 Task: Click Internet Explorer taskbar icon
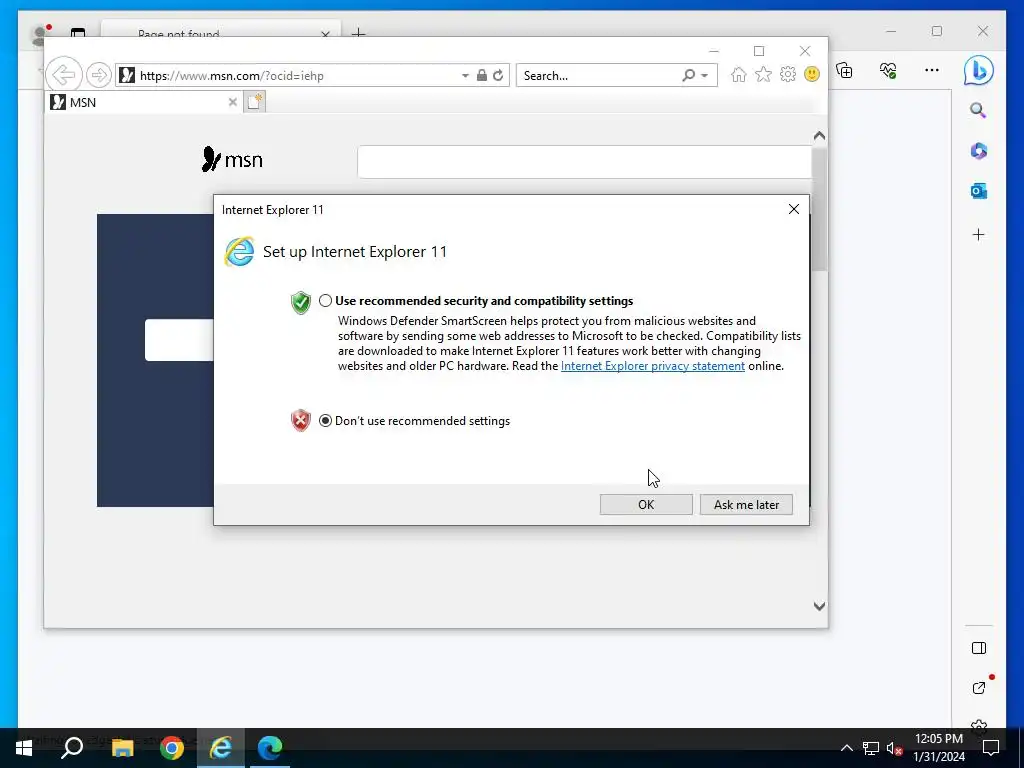pyautogui.click(x=221, y=748)
